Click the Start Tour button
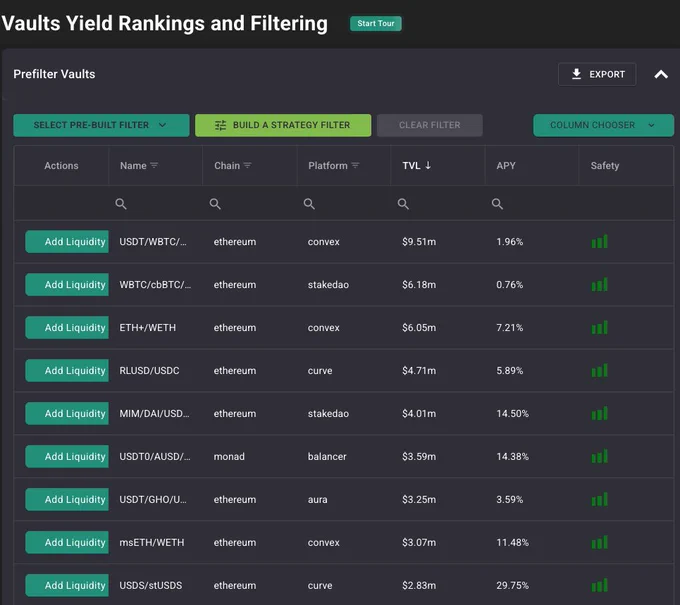This screenshot has height=605, width=680. click(376, 23)
